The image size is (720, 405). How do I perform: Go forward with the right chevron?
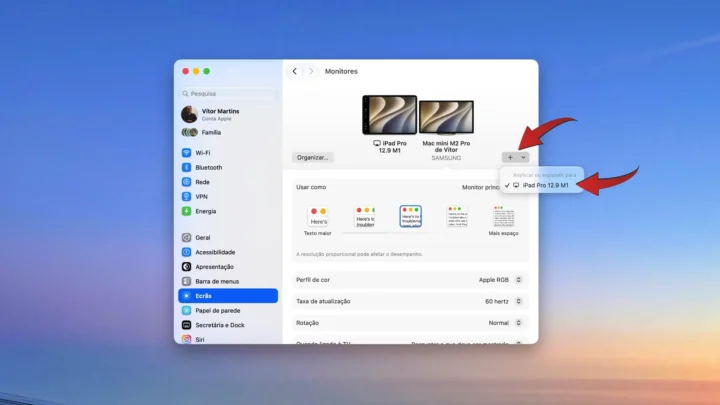[311, 71]
